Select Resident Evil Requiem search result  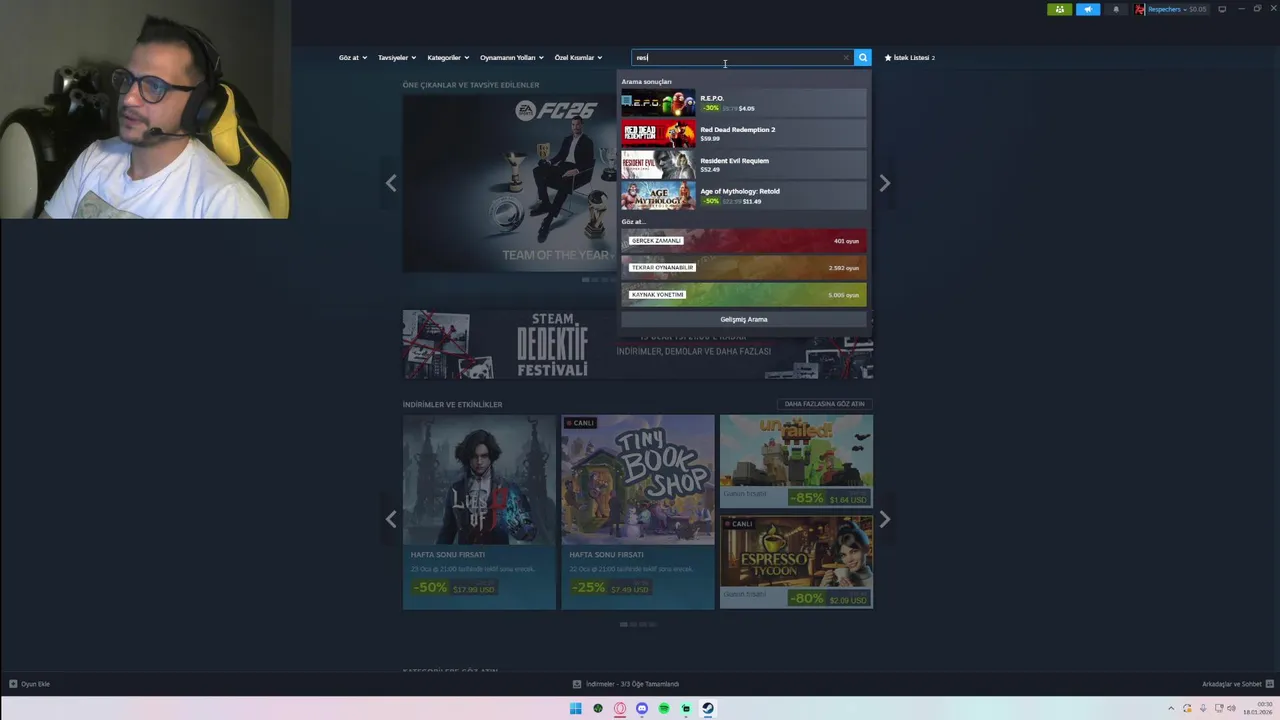coord(744,165)
